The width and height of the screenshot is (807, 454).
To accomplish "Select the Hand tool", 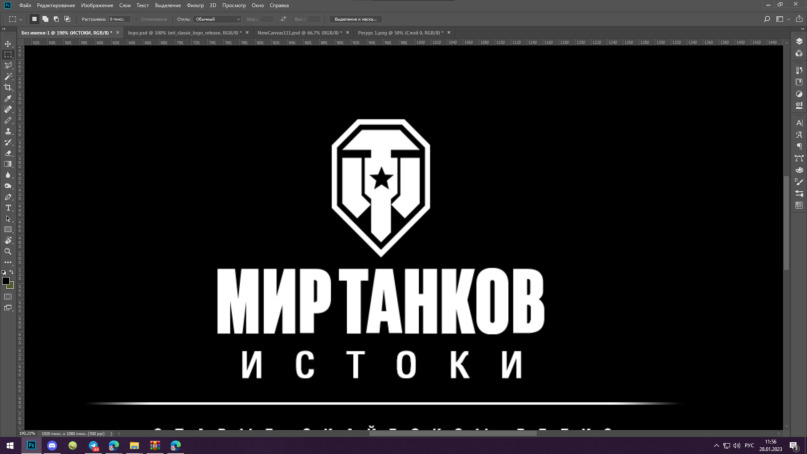I will tap(8, 240).
